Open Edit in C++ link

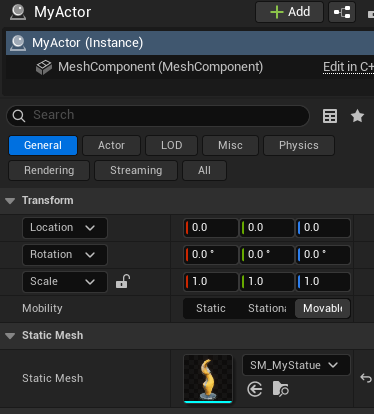pyautogui.click(x=348, y=67)
